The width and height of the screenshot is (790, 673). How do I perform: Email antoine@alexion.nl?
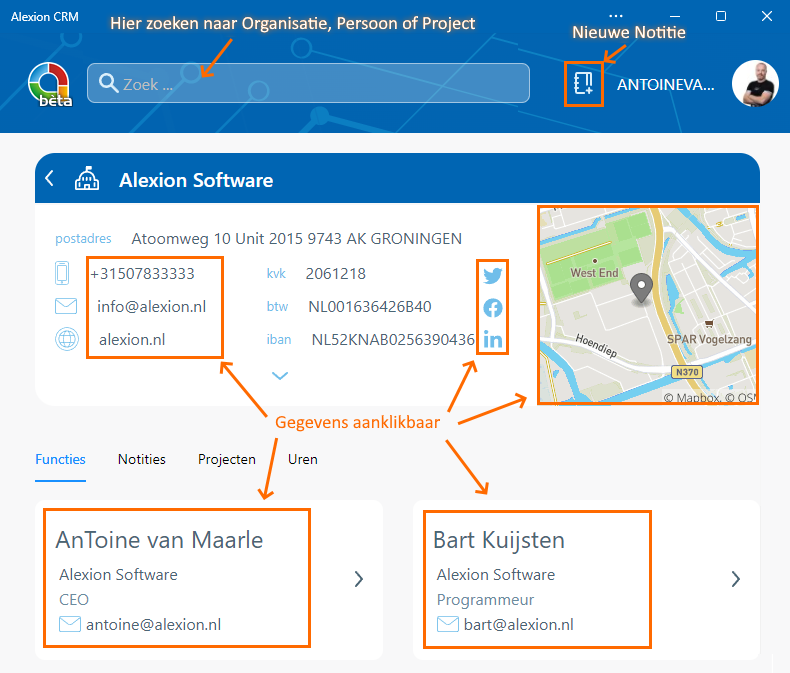tap(154, 625)
